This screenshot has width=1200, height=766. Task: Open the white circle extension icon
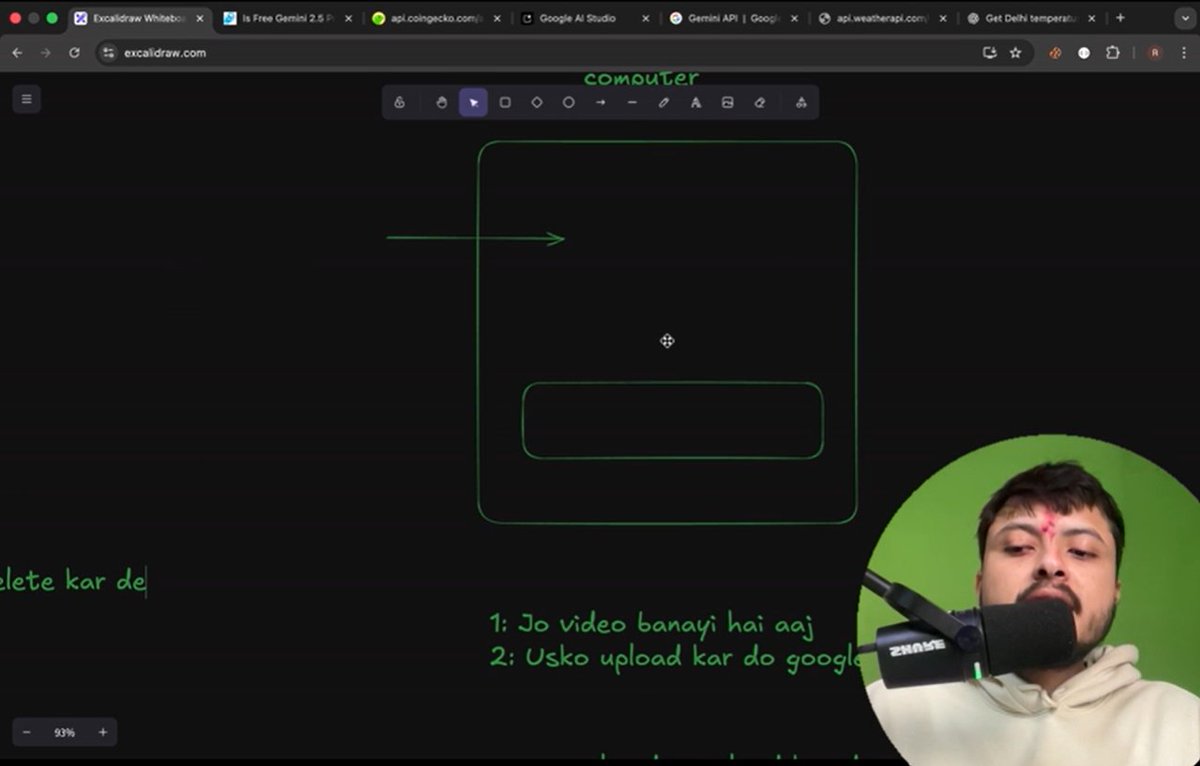1084,52
